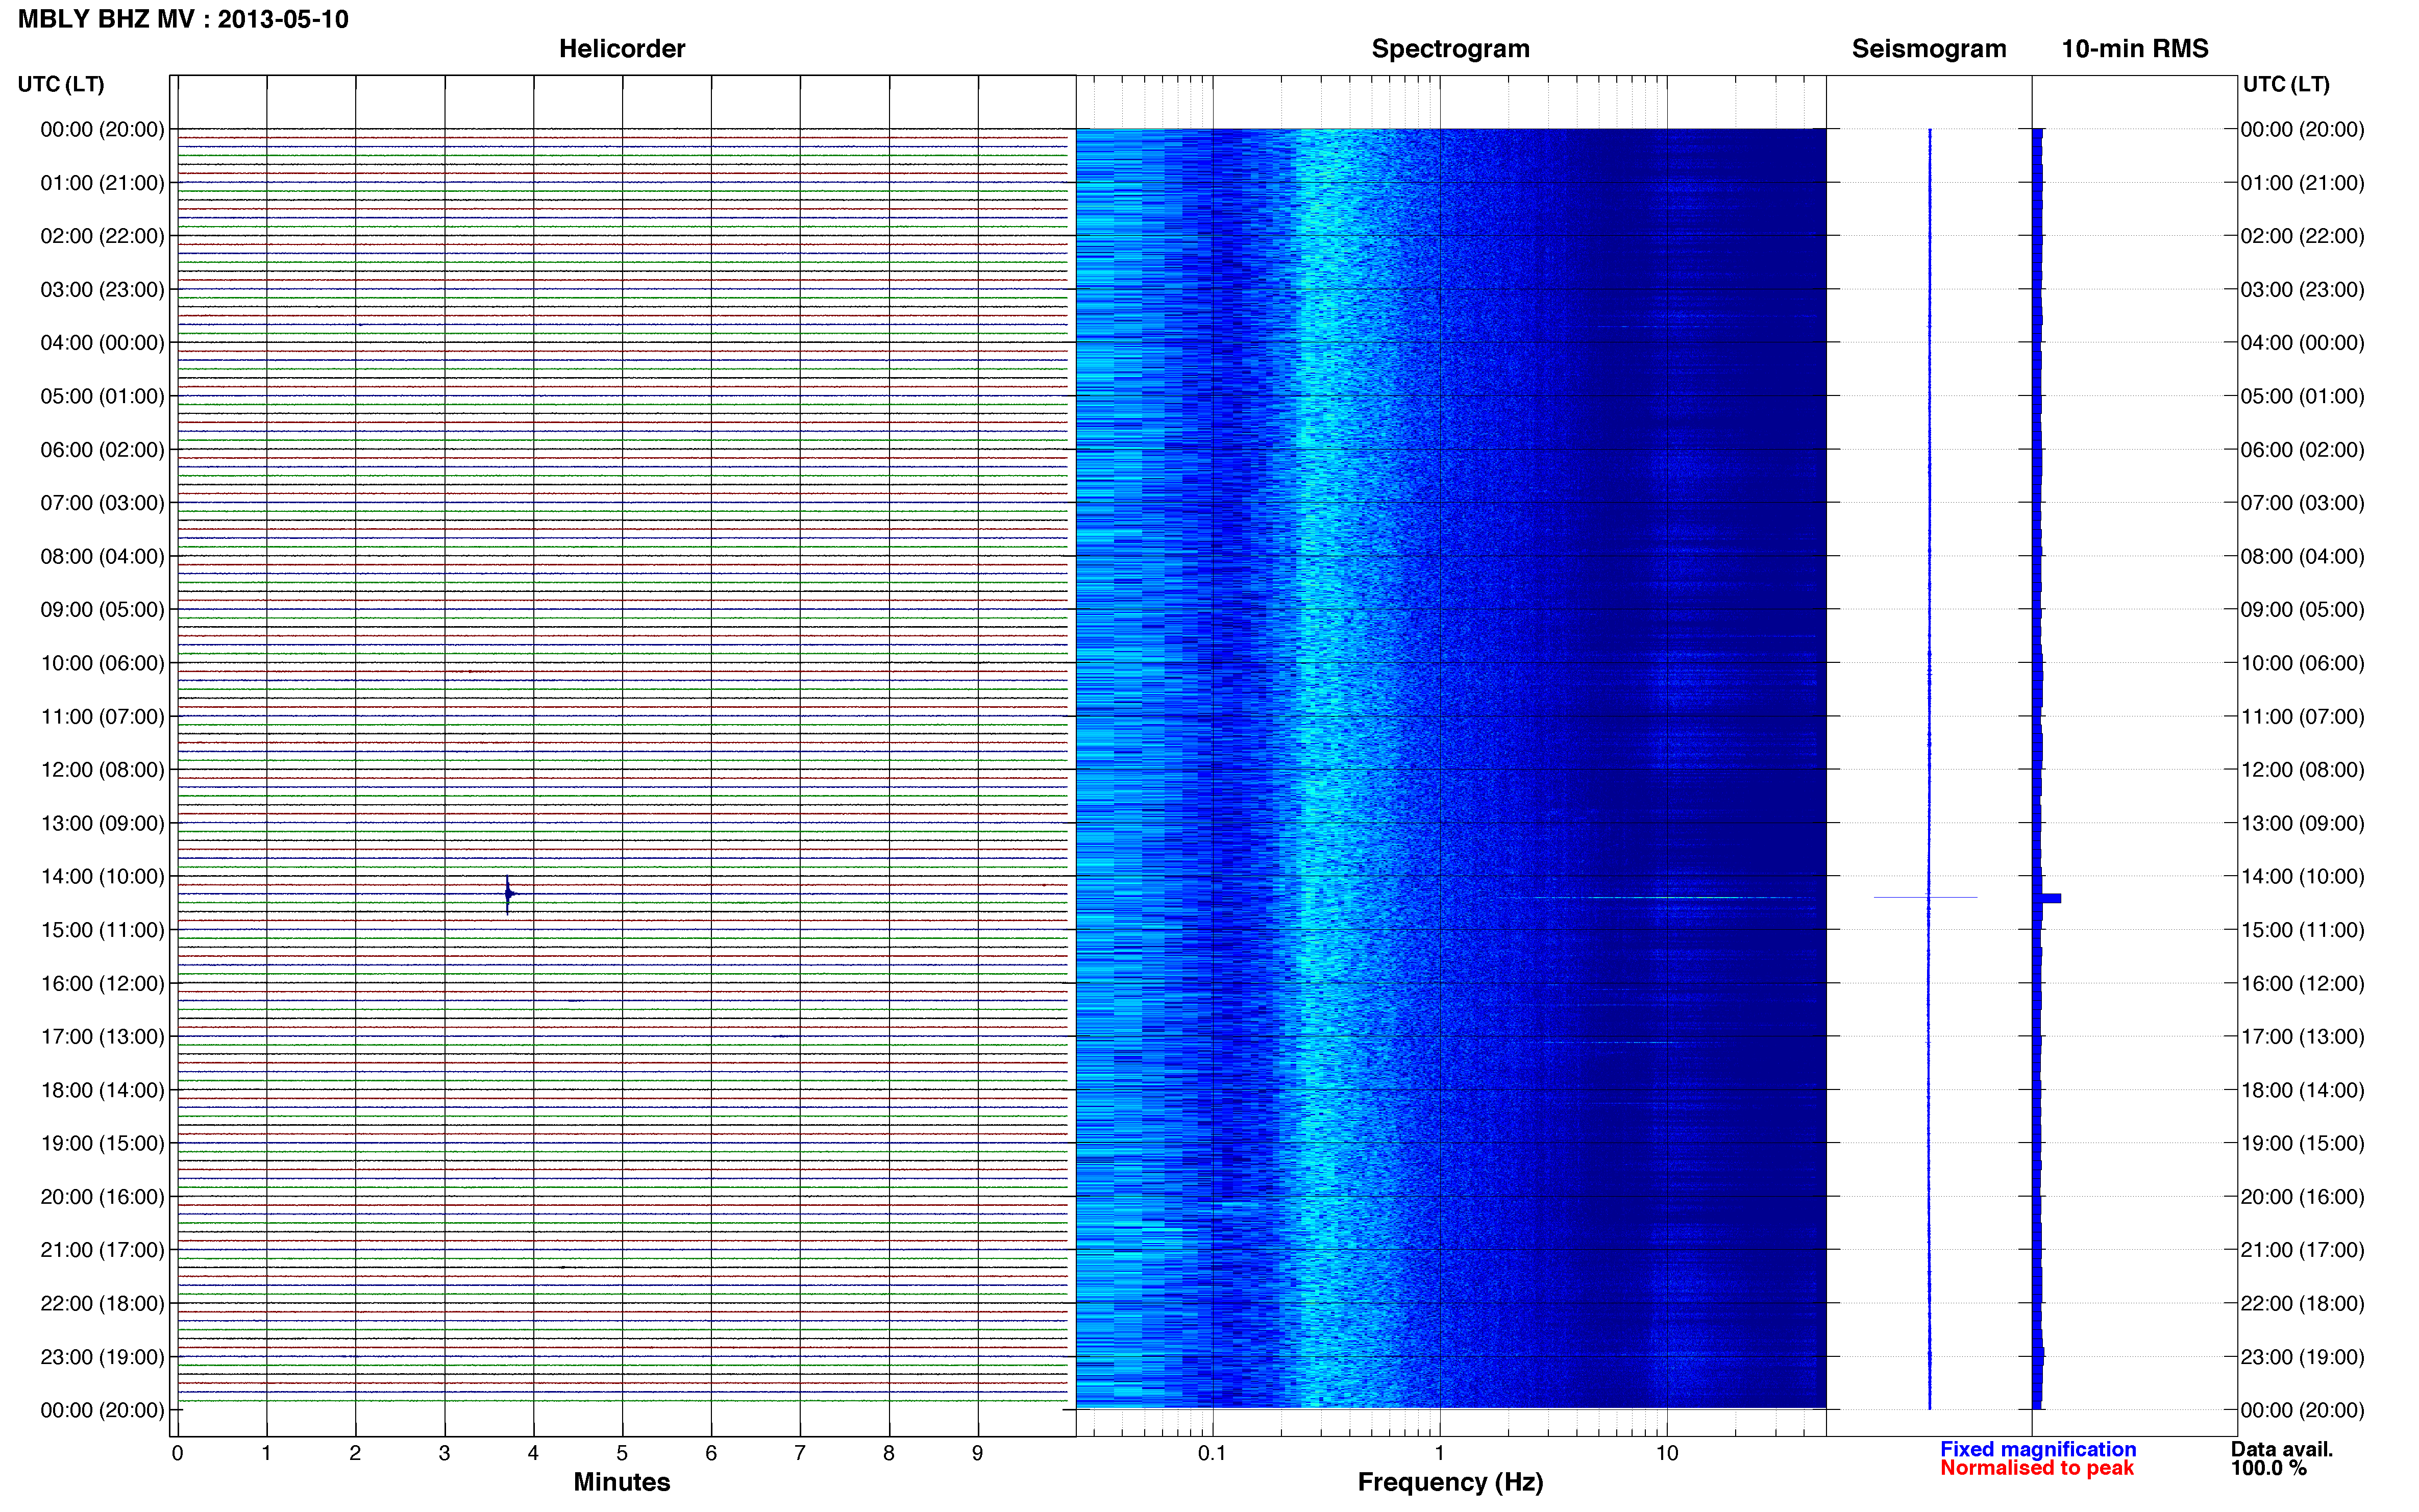Click right-side time label '01:00 (21:00)'
This screenshot has height=1512, width=2419.
point(2302,183)
